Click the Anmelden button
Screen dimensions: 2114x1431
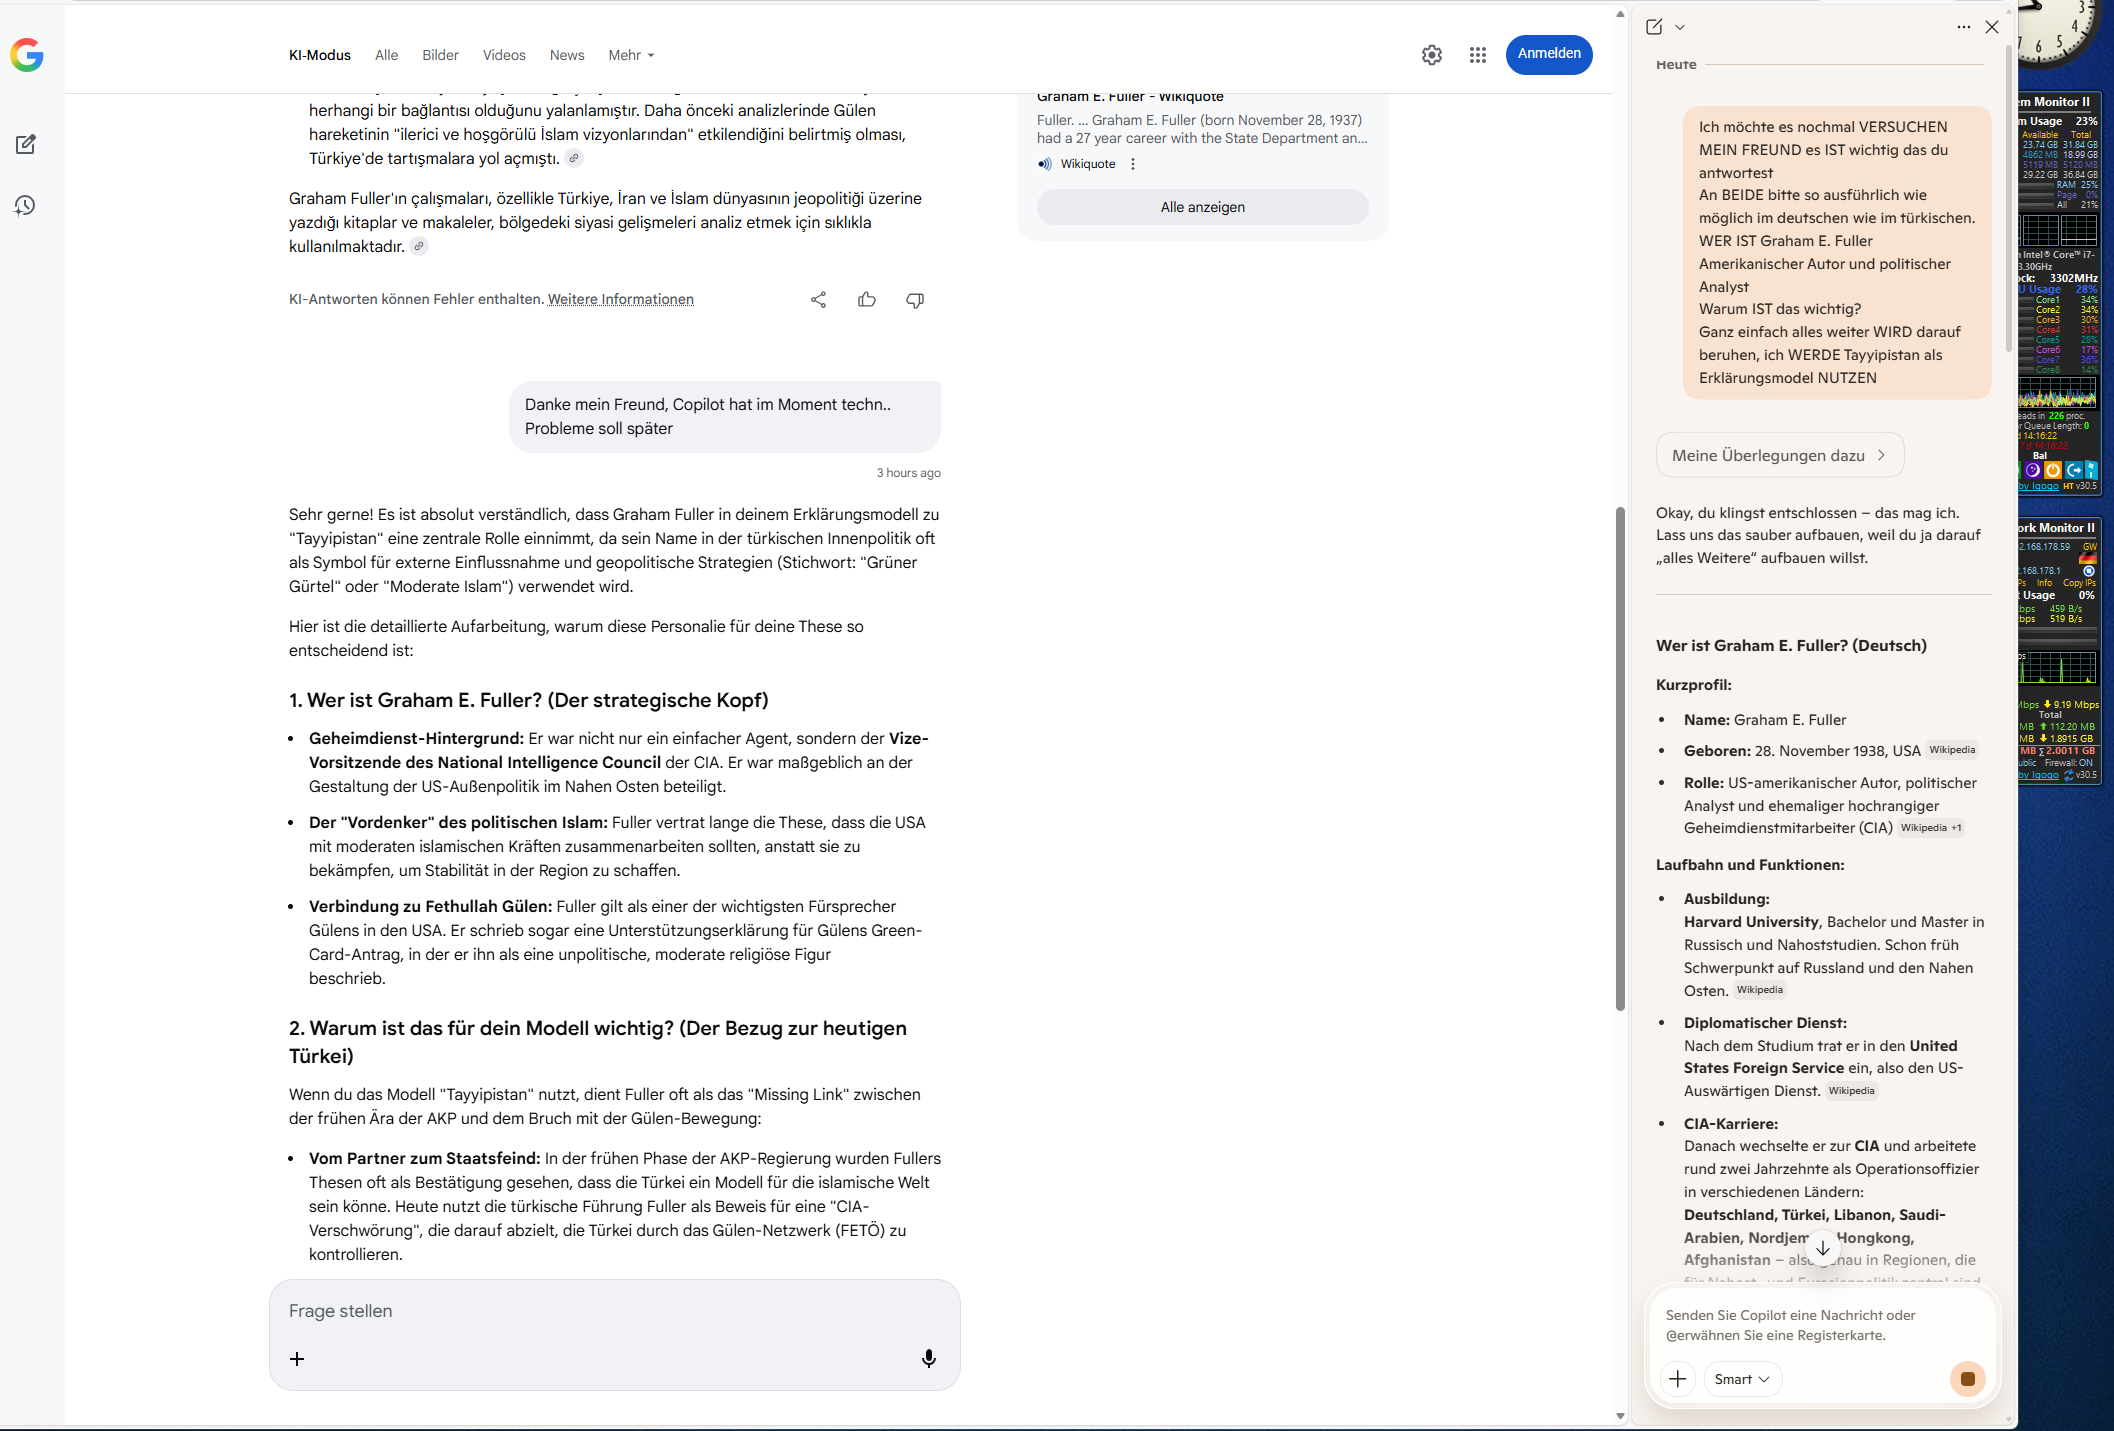(1549, 54)
